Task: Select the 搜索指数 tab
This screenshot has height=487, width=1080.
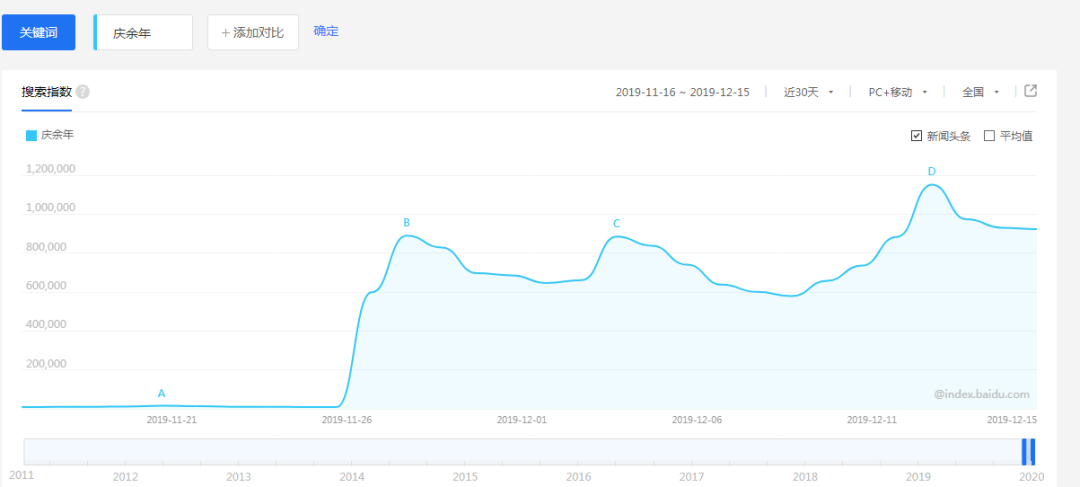Action: 47,92
